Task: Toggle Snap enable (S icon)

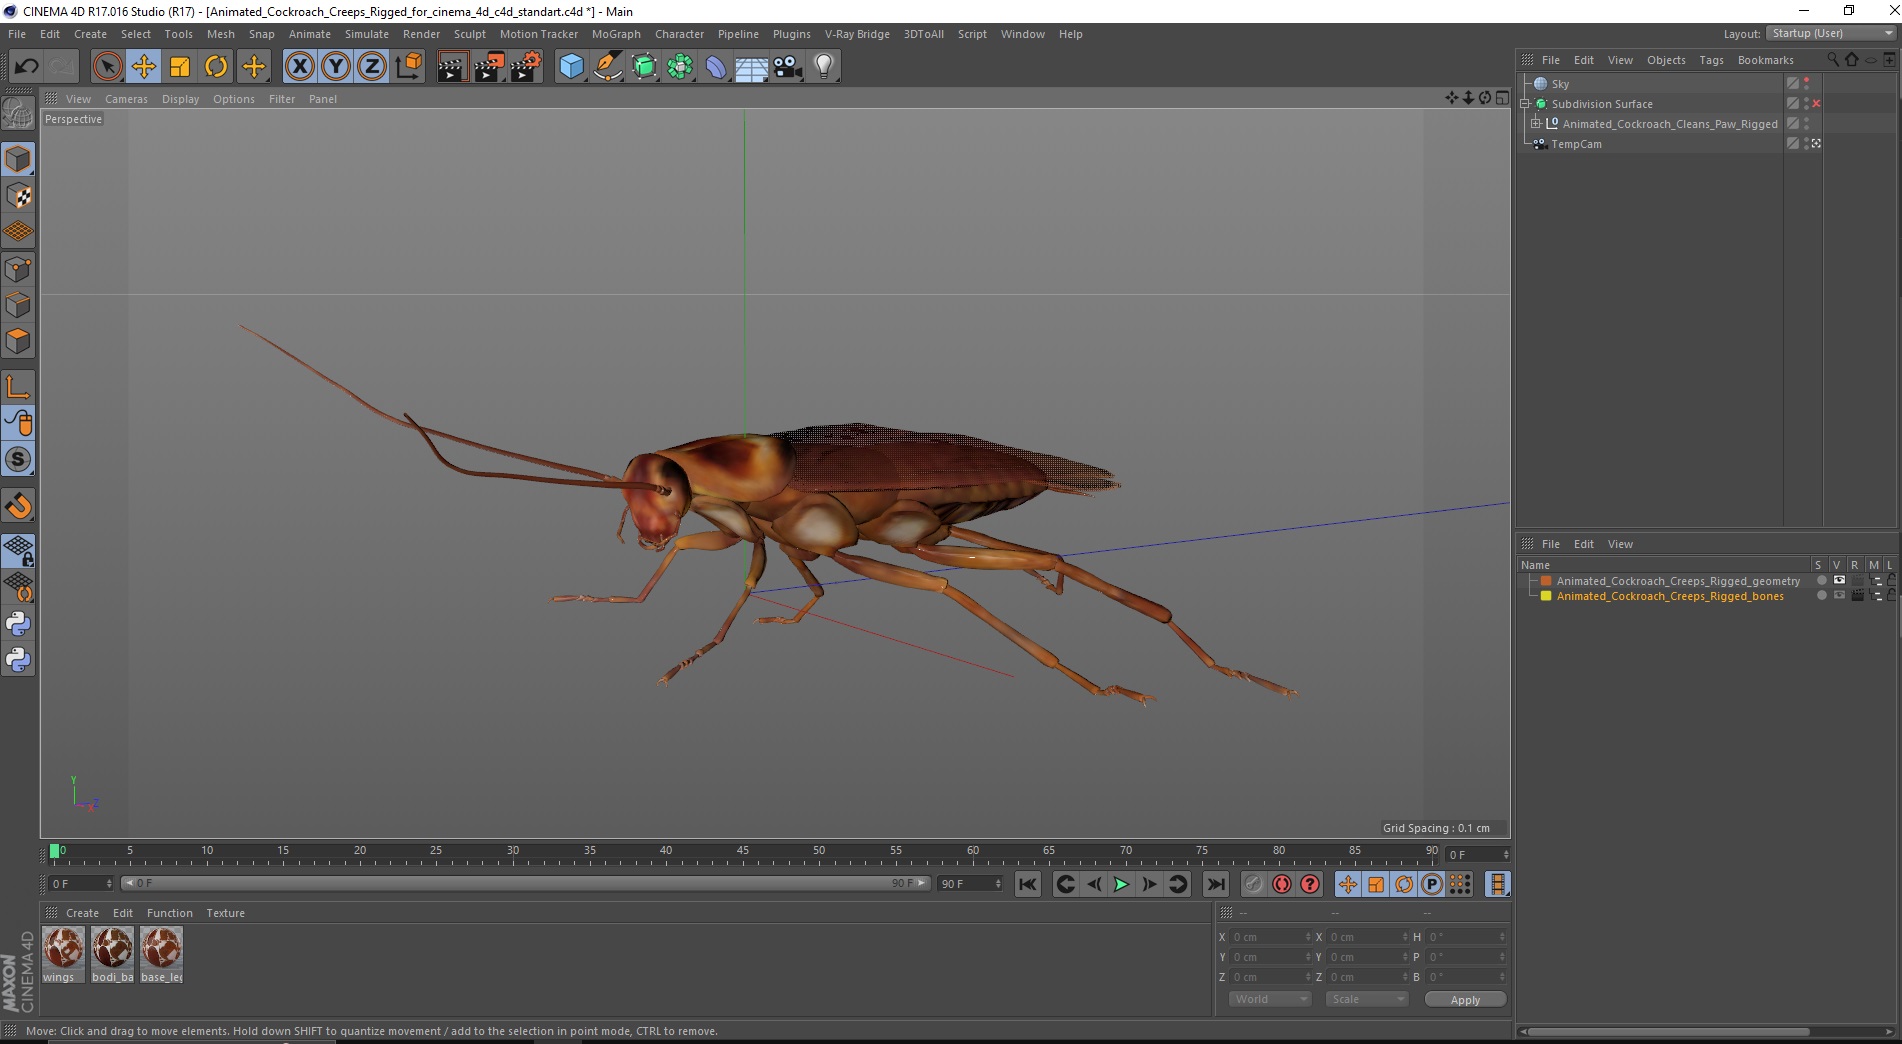Action: click(x=18, y=459)
